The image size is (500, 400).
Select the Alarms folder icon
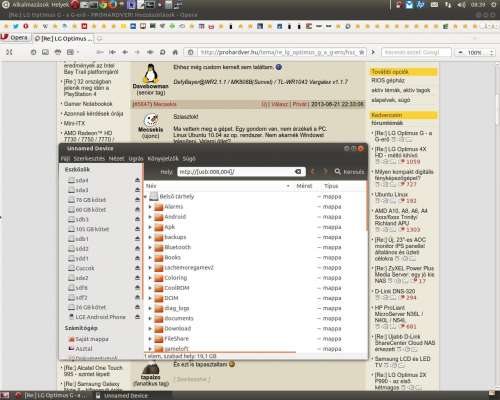[x=159, y=207]
